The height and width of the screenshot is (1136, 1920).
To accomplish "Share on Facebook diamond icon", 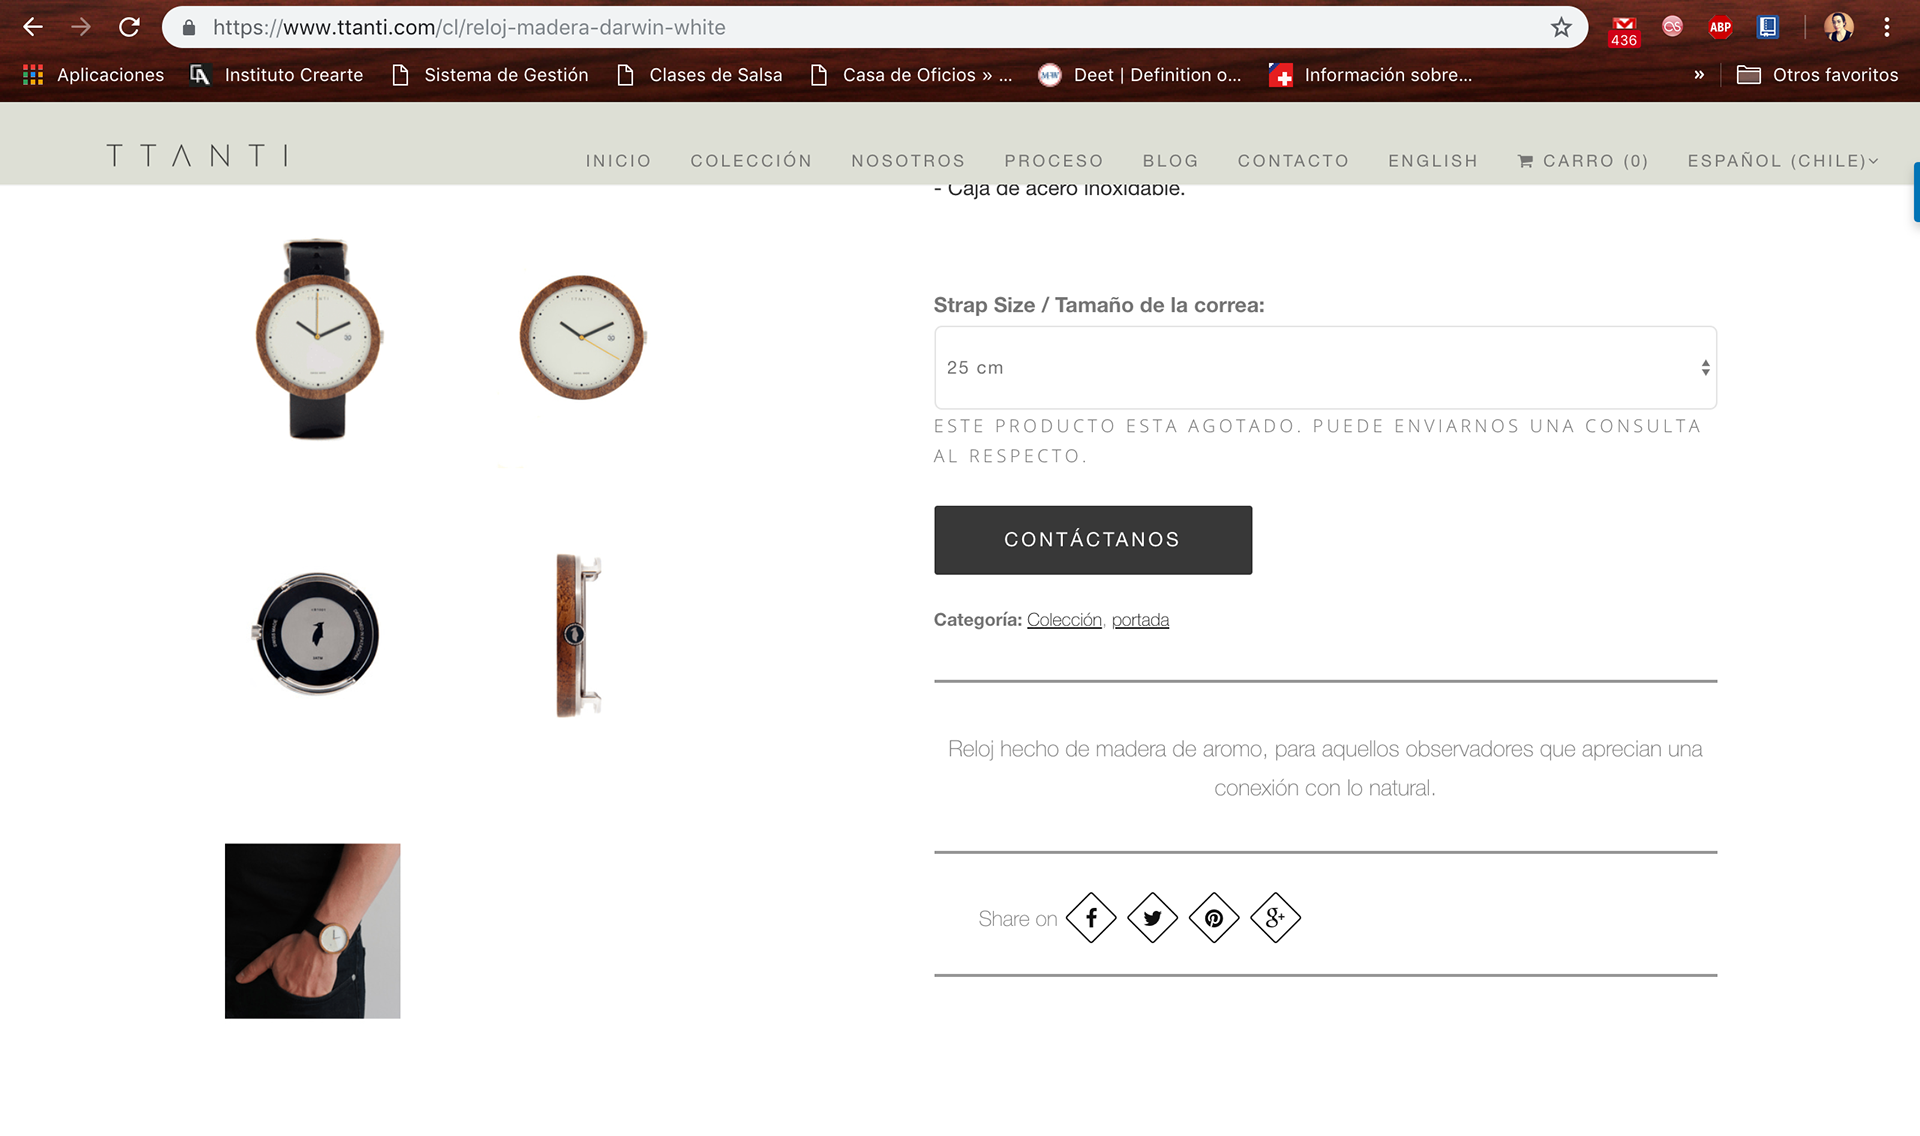I will [x=1091, y=918].
